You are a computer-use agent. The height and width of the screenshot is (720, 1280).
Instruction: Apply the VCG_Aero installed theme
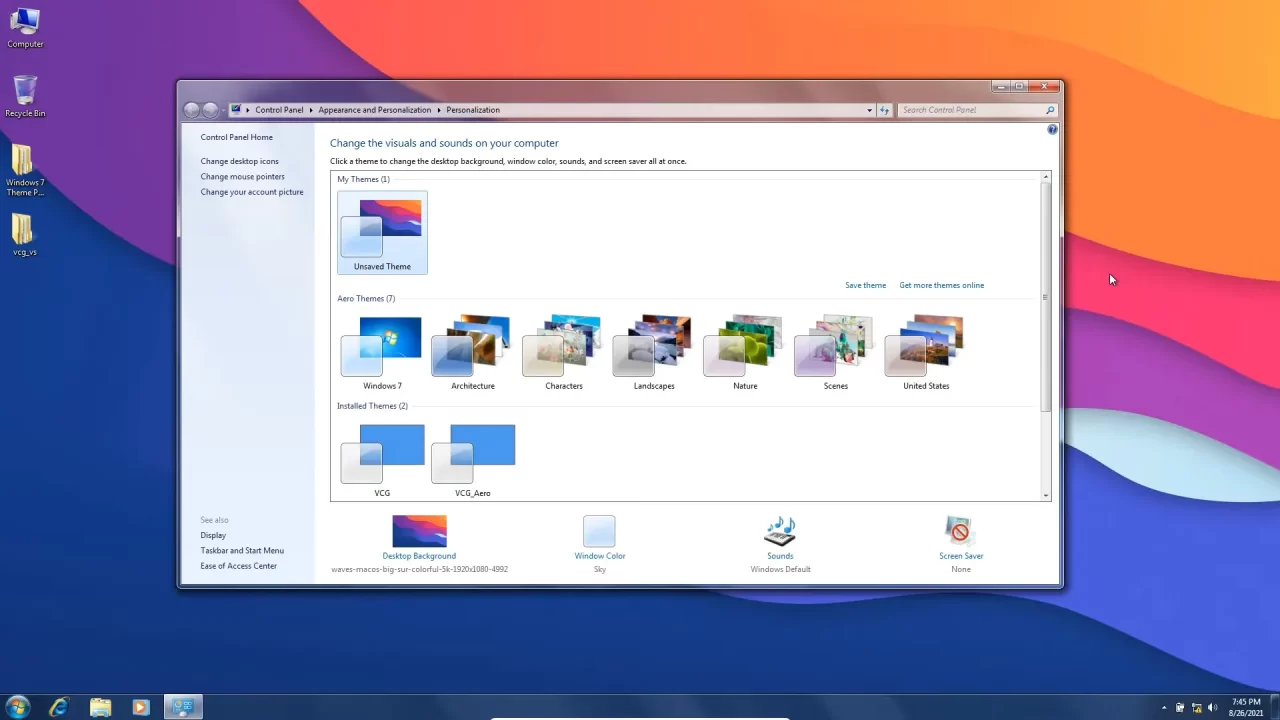473,459
